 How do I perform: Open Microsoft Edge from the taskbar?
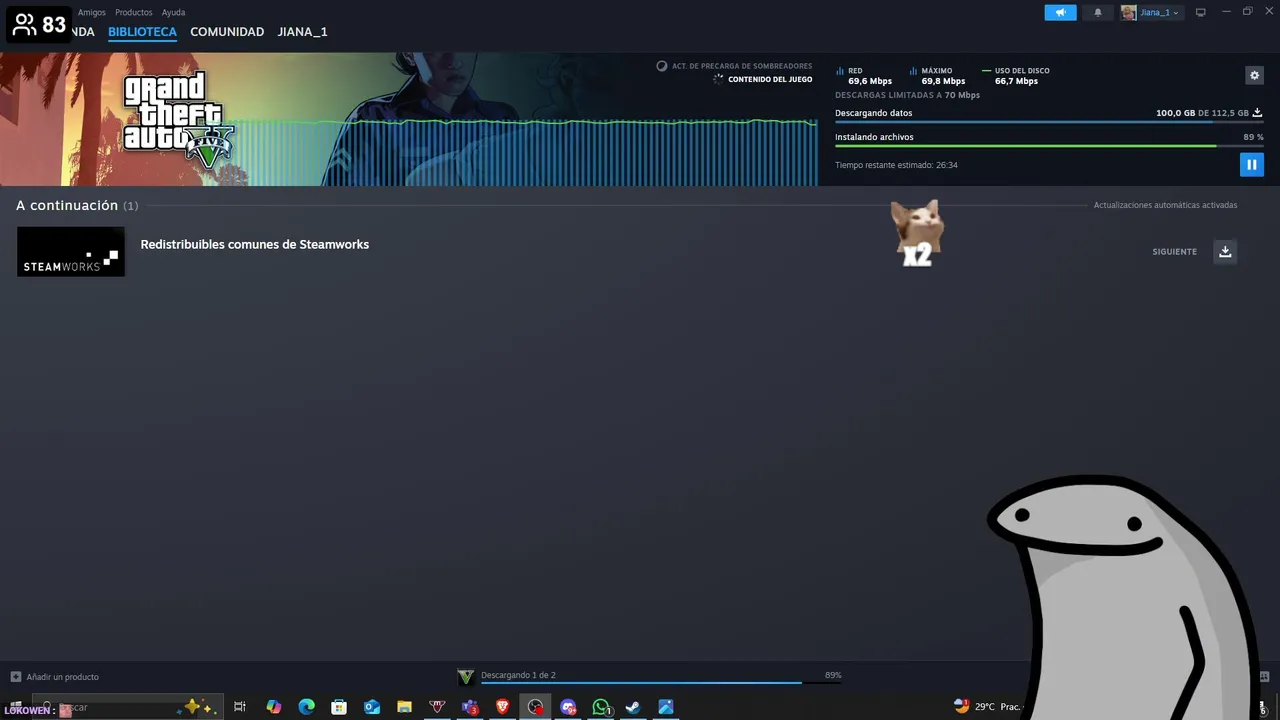click(x=306, y=707)
